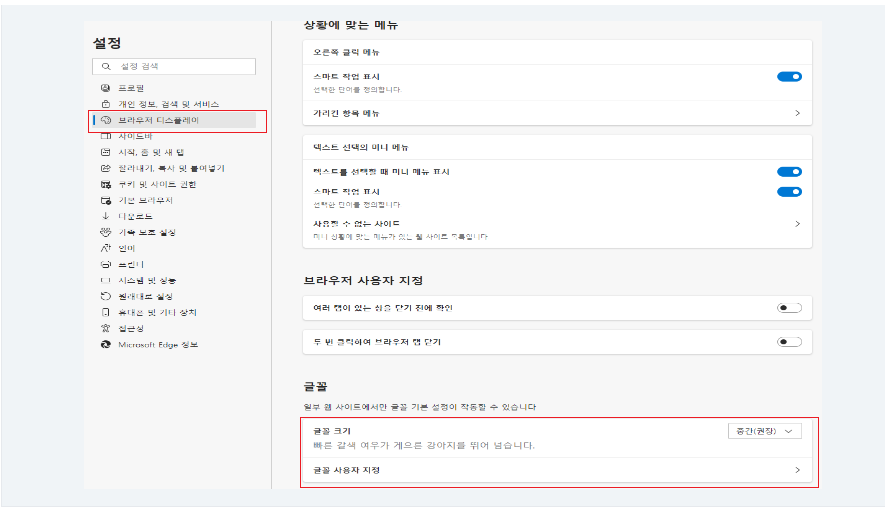Click the 프린터 icon in settings sidebar
885x508 pixels.
(105, 265)
